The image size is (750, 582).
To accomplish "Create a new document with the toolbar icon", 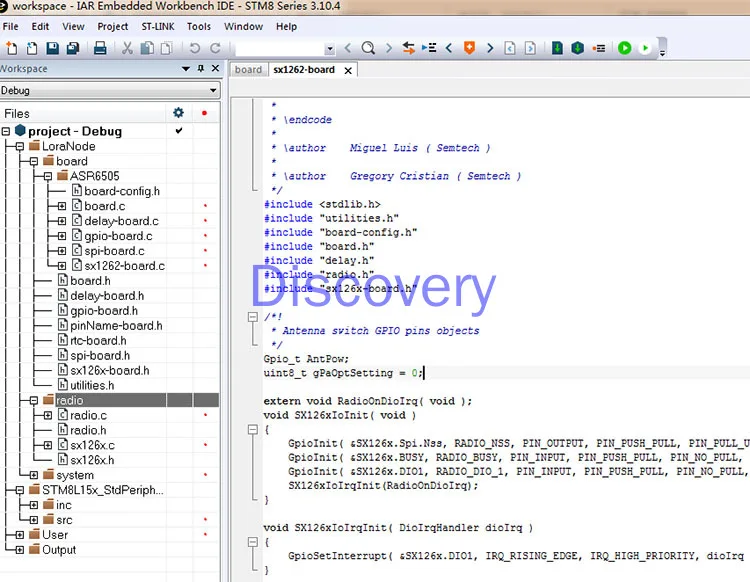I will click(x=11, y=48).
